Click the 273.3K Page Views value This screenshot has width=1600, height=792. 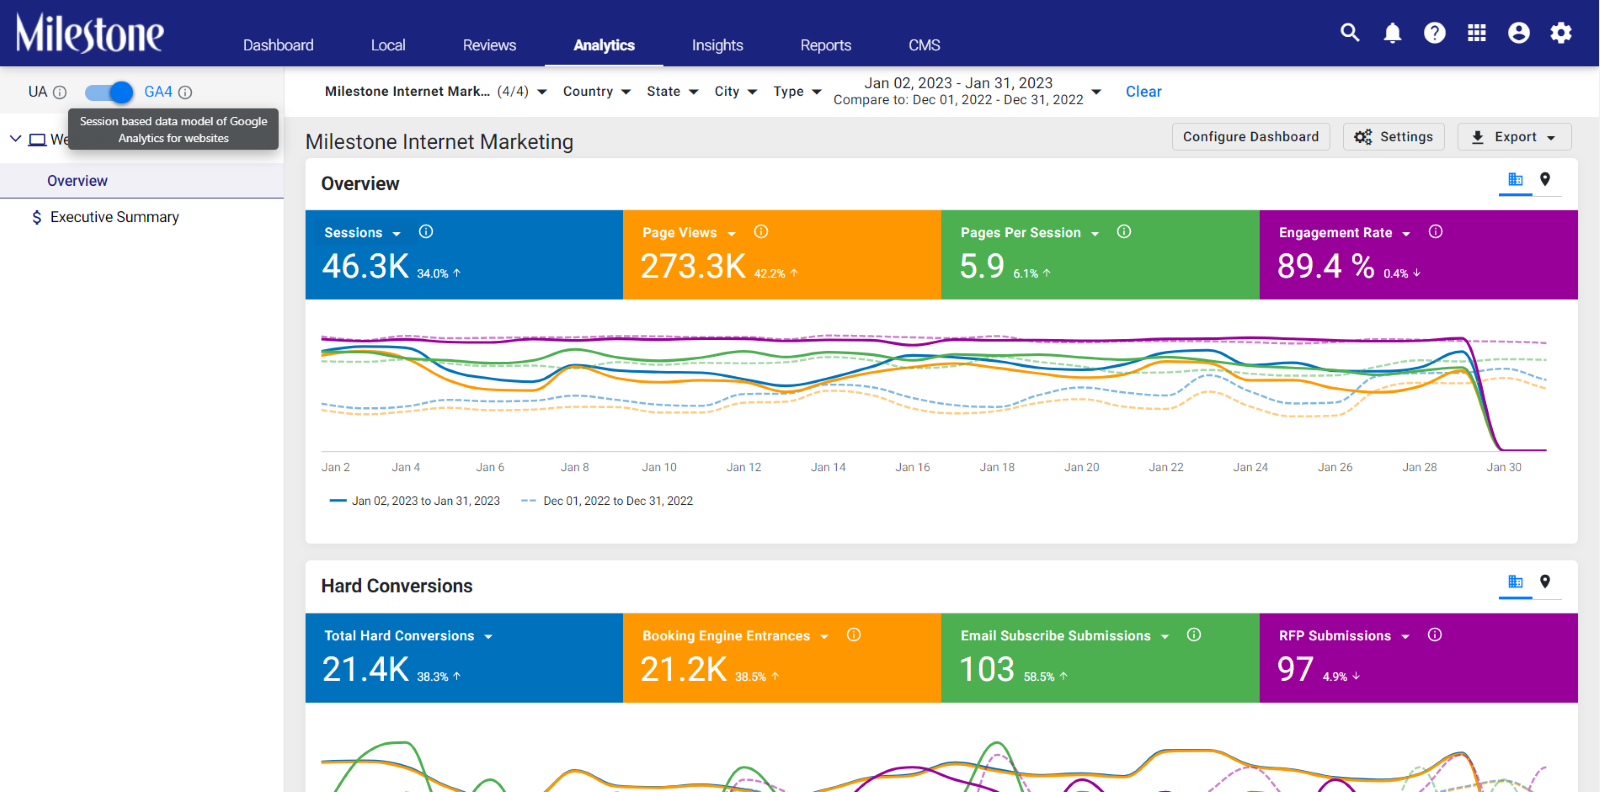click(694, 266)
